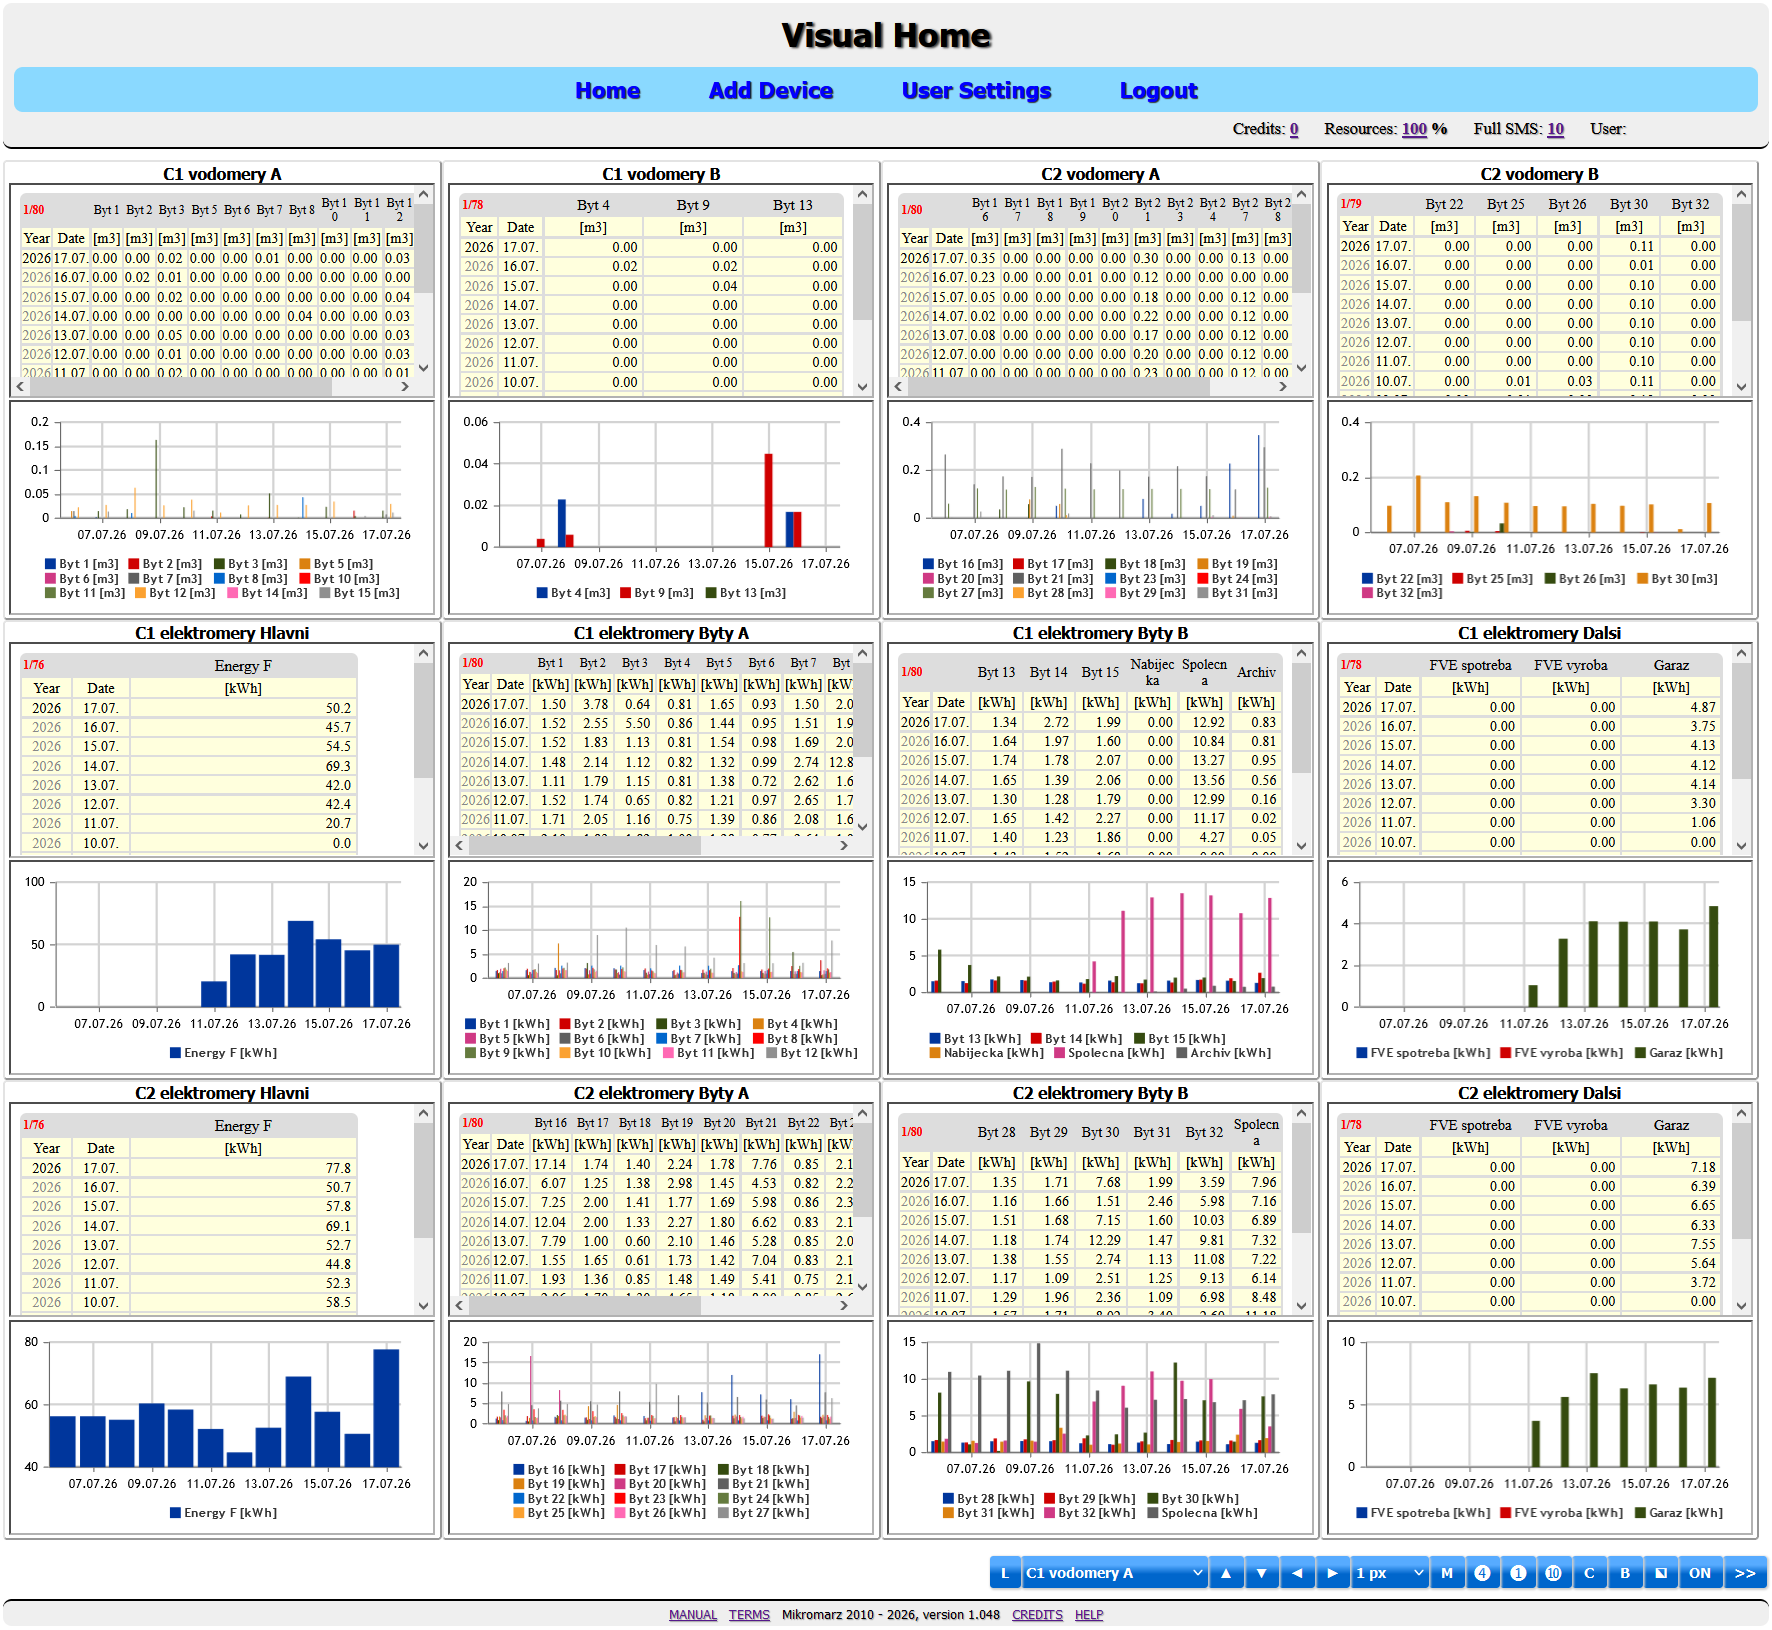This screenshot has width=1772, height=1630.
Task: Click the circled 4 button
Action: (1483, 1573)
